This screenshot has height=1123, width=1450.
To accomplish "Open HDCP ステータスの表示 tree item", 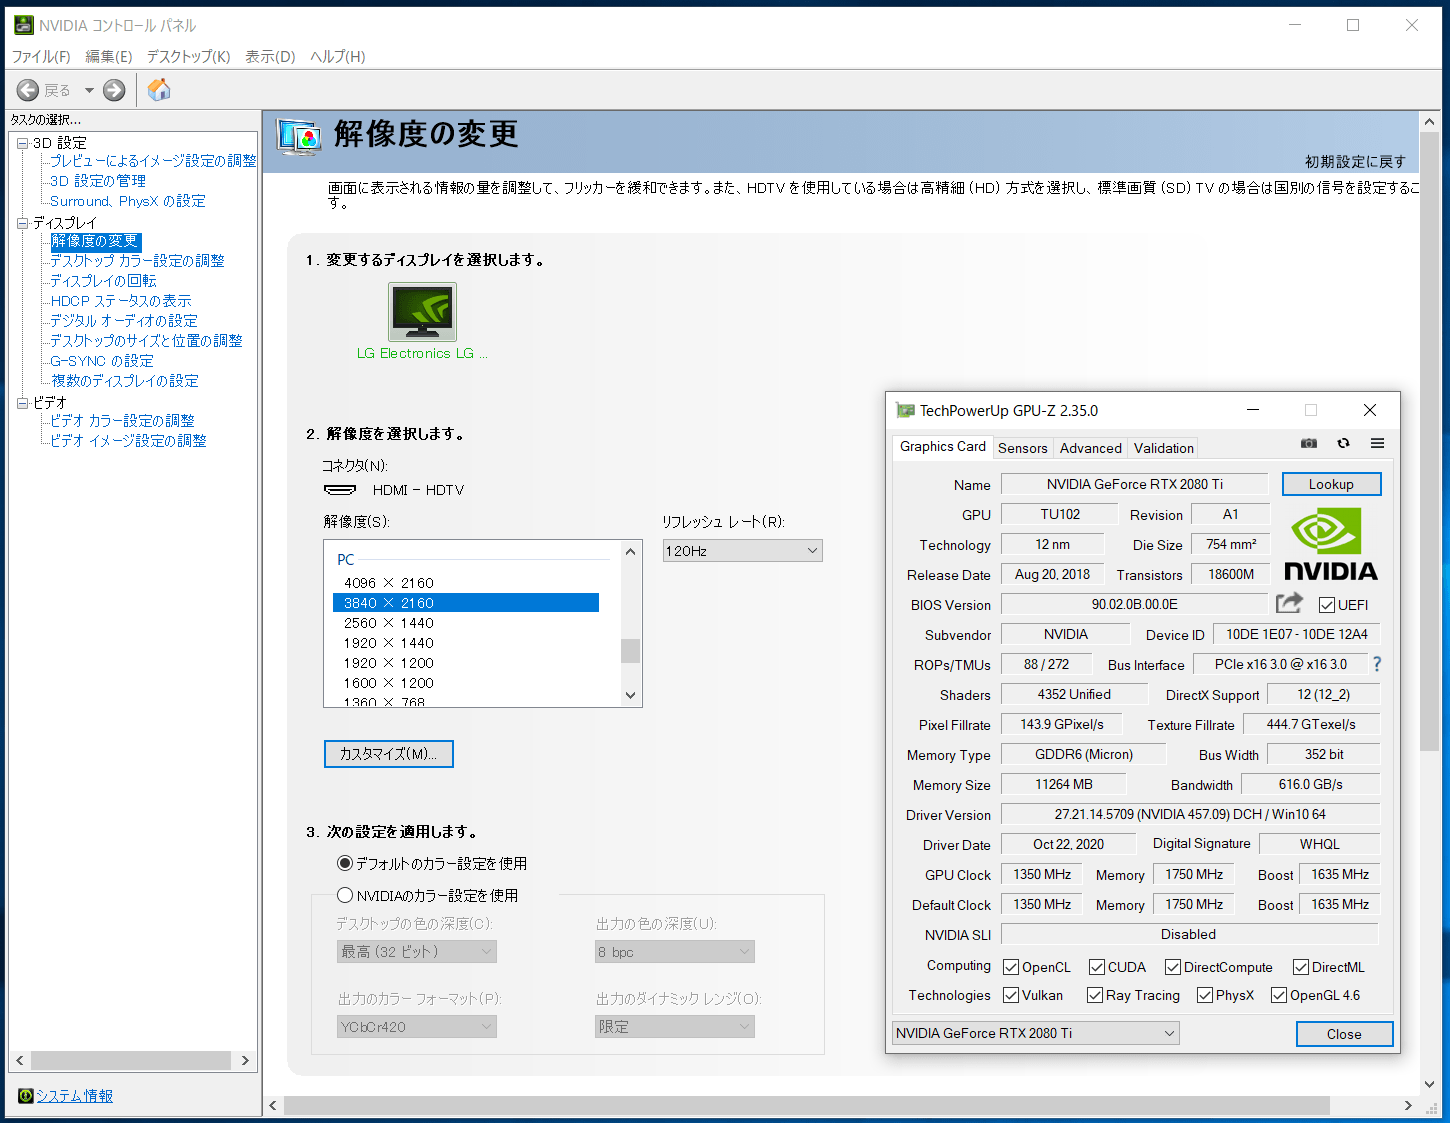I will (121, 301).
